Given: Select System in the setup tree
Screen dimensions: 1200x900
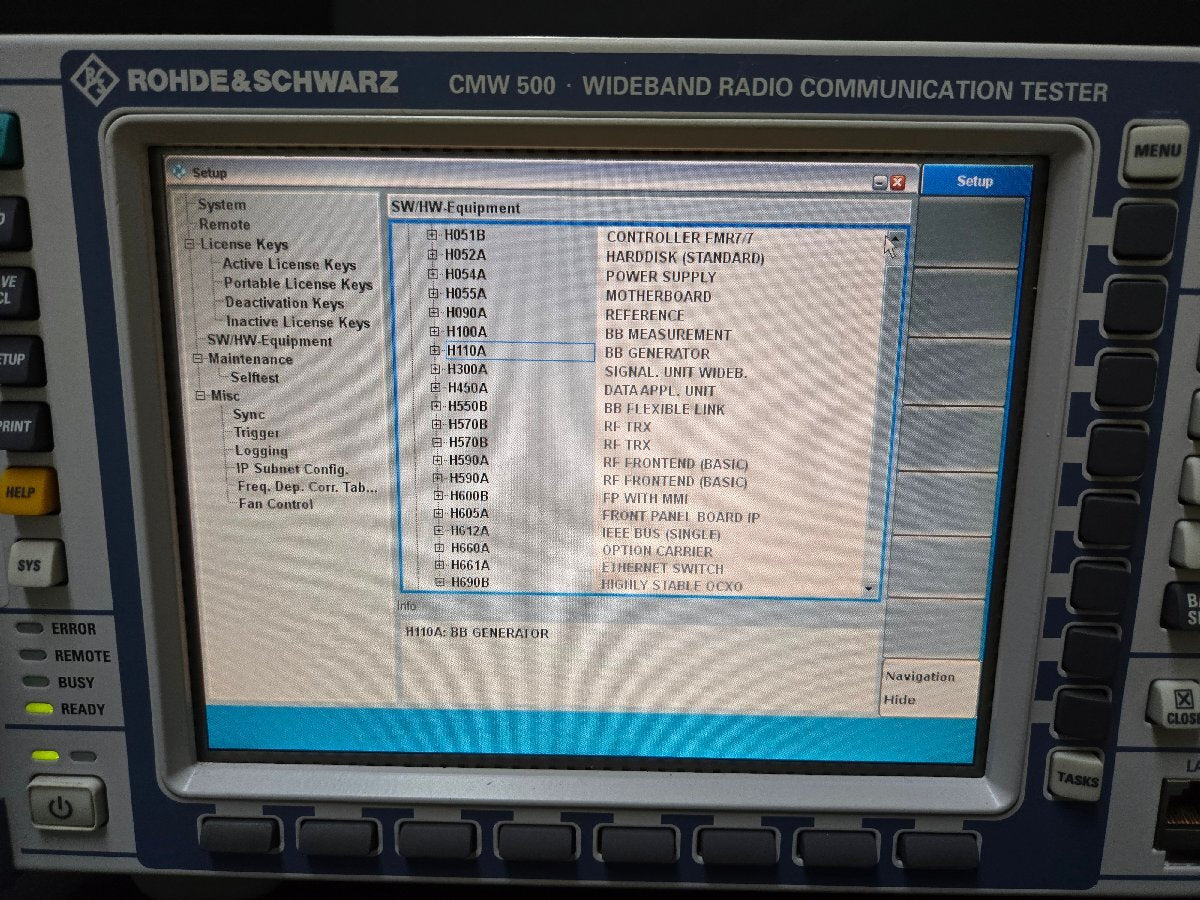Looking at the screenshot, I should click(221, 205).
